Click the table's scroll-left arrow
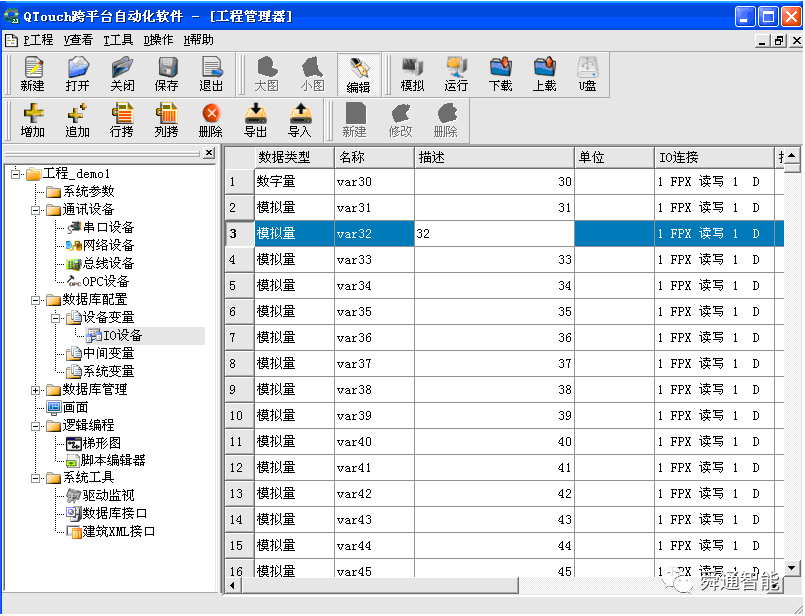This screenshot has width=805, height=616. coord(233,585)
